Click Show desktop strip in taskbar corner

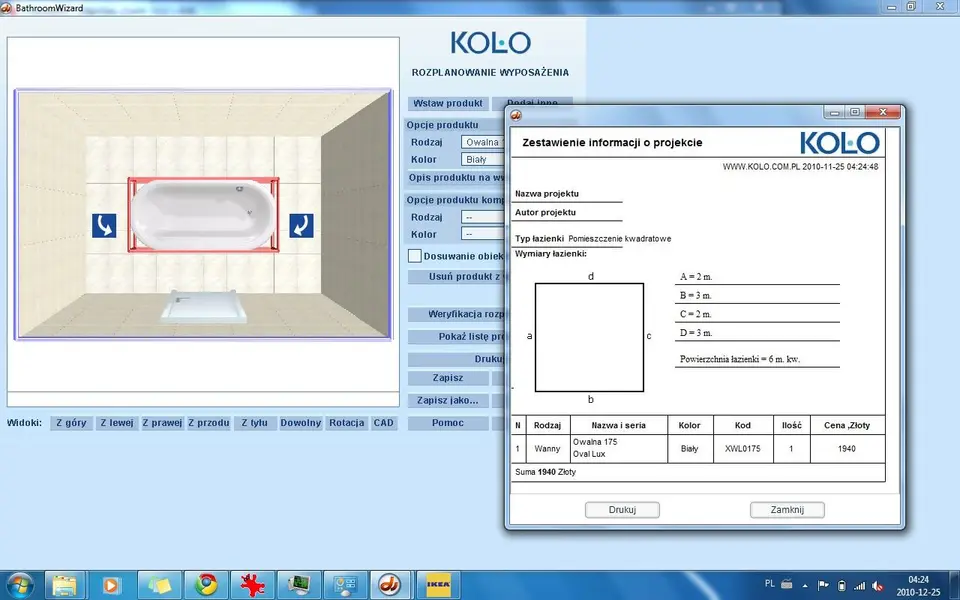(x=955, y=585)
